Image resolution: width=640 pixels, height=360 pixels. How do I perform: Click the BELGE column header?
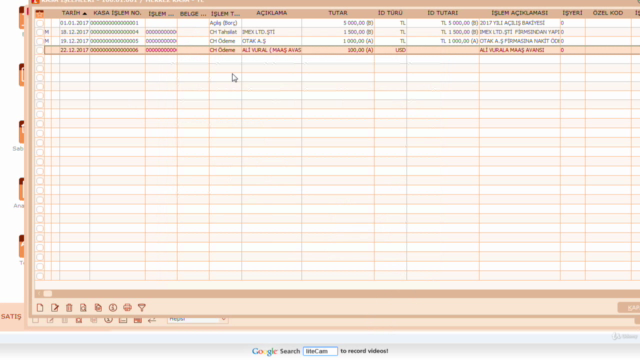pyautogui.click(x=193, y=13)
